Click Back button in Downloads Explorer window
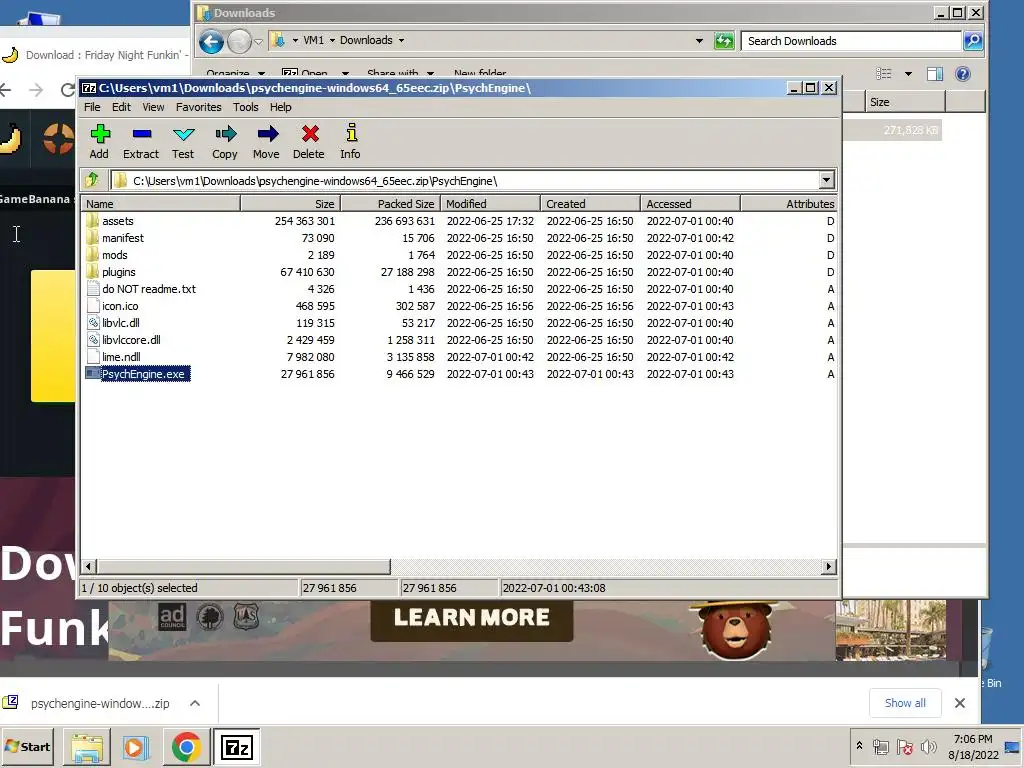This screenshot has height=768, width=1024. [211, 42]
